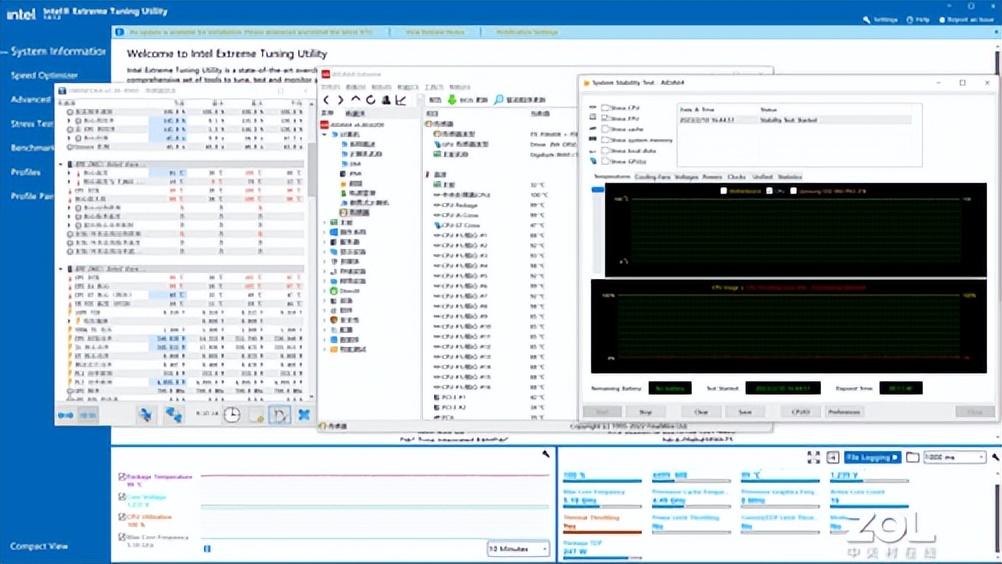Click Report an Issue in XTU header
1002x564 pixels.
[x=966, y=20]
